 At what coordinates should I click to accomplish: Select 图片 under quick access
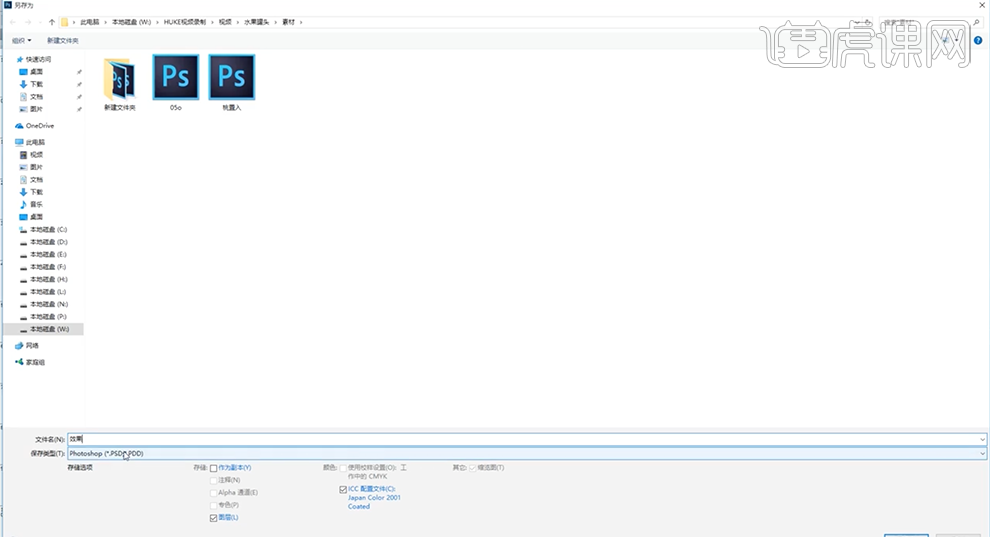[x=32, y=109]
